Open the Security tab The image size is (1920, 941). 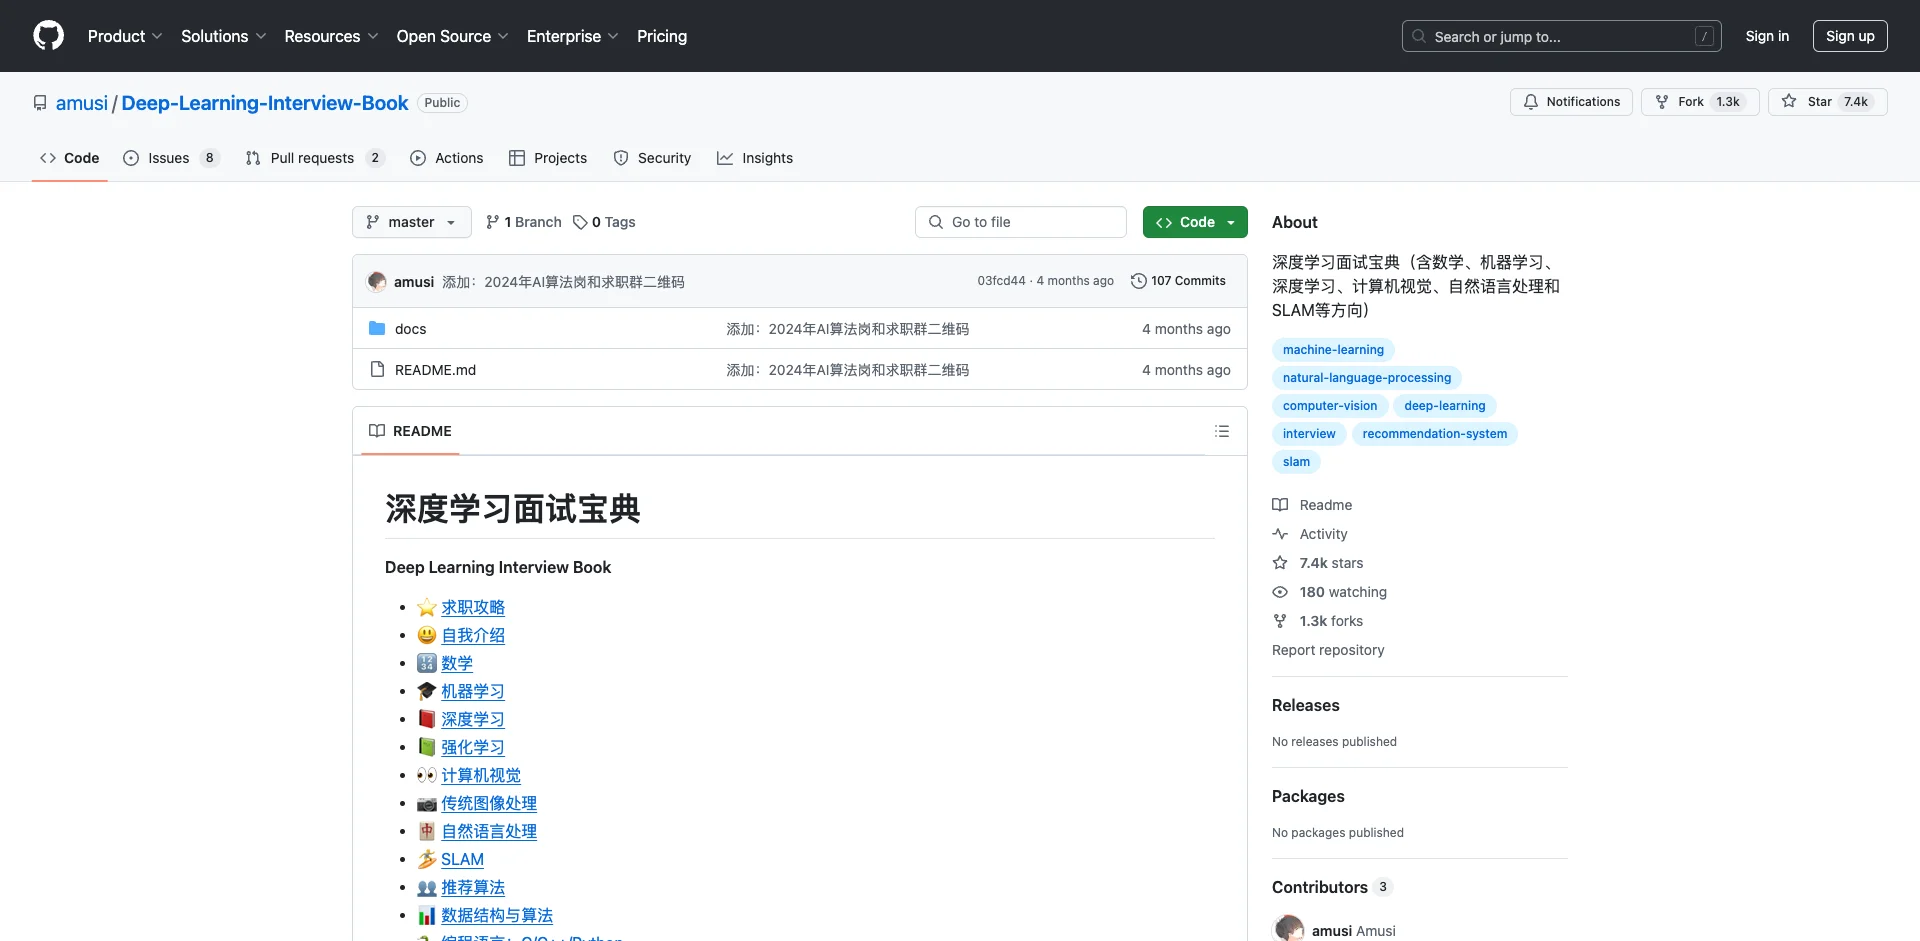click(652, 158)
